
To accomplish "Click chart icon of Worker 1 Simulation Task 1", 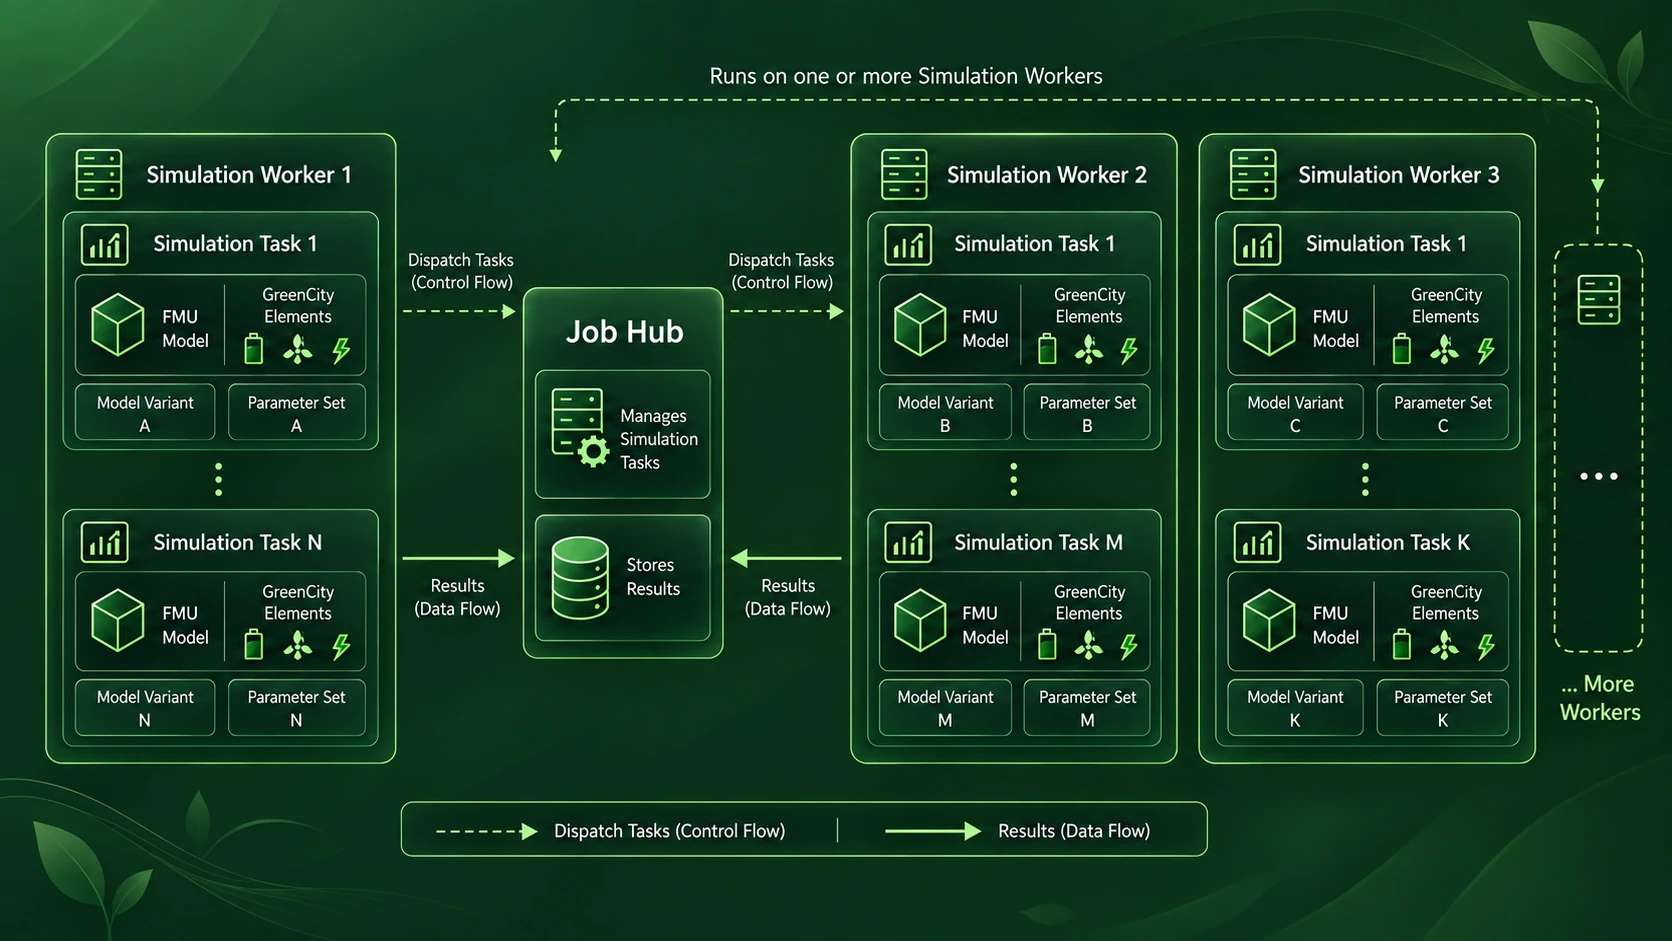I will (105, 245).
